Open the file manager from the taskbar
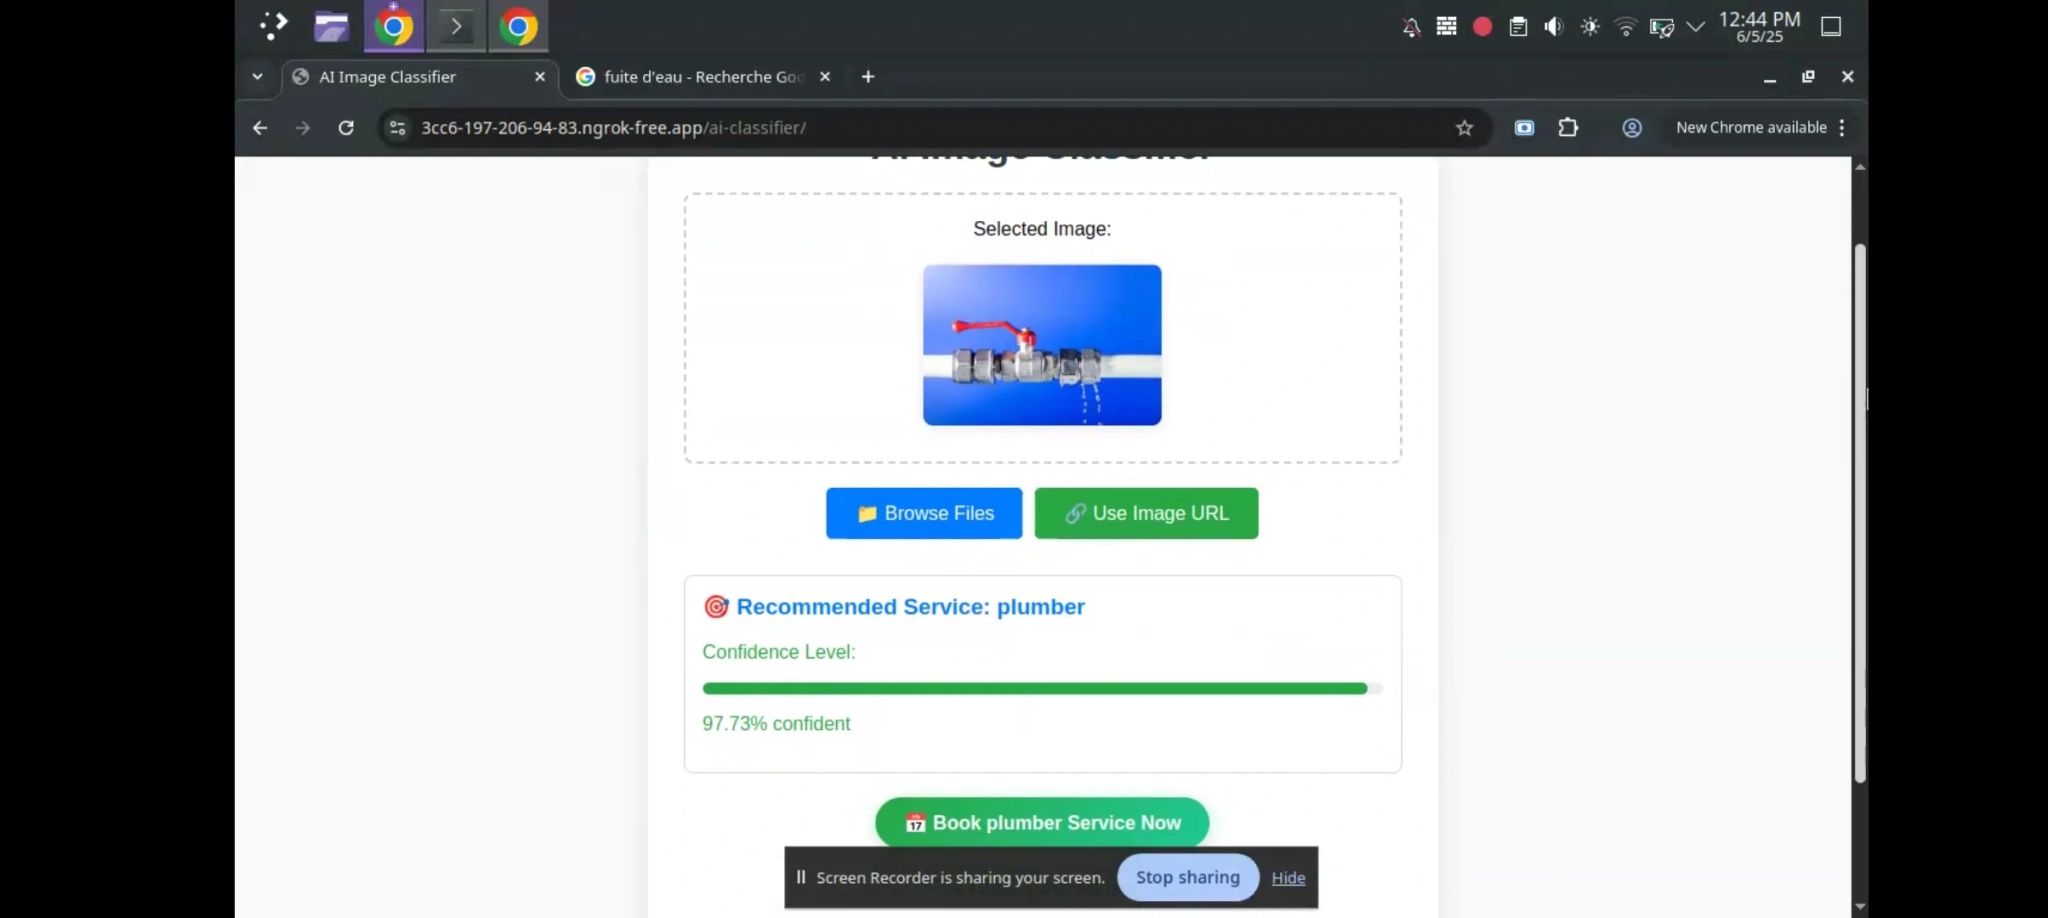Screen dimensions: 2048x918 [x=331, y=27]
